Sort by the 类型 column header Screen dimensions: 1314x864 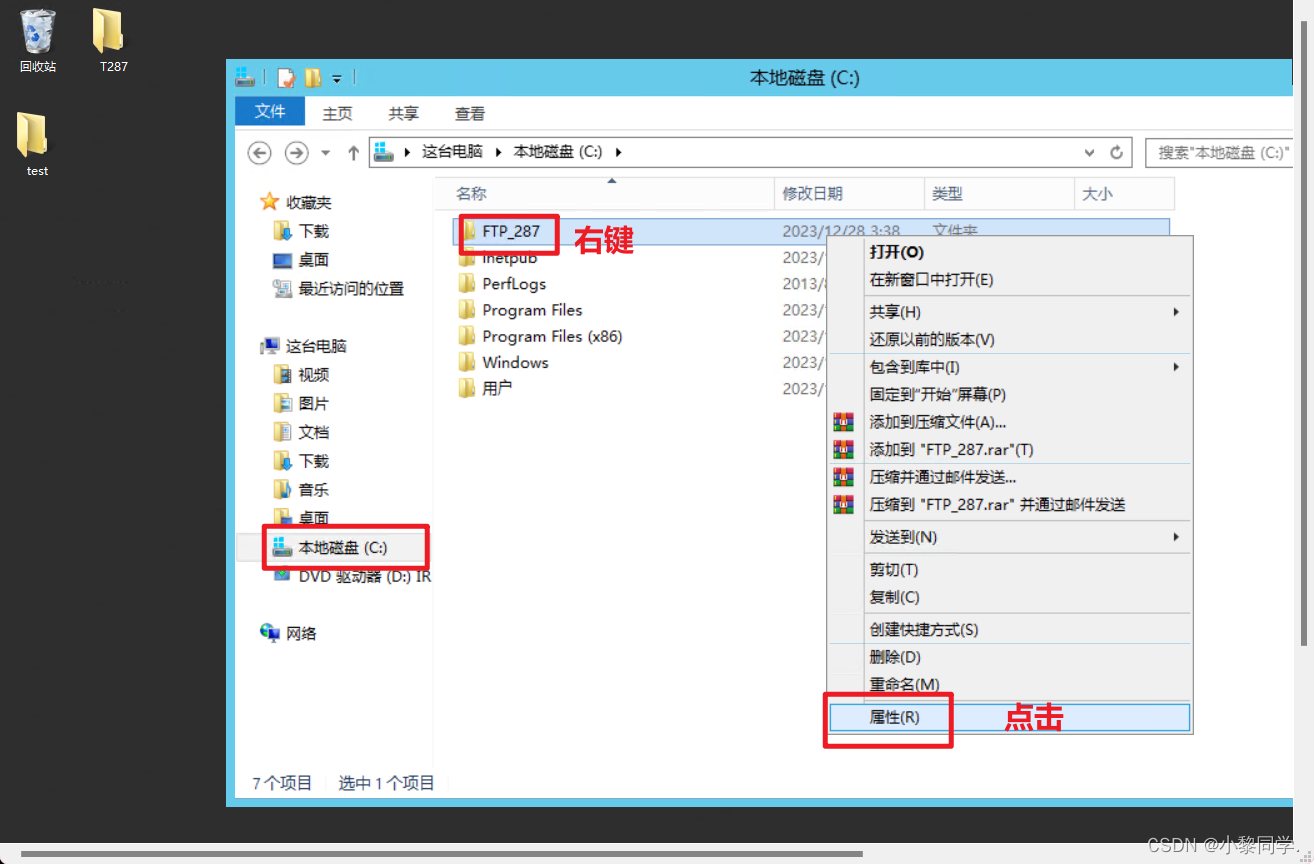pos(999,194)
